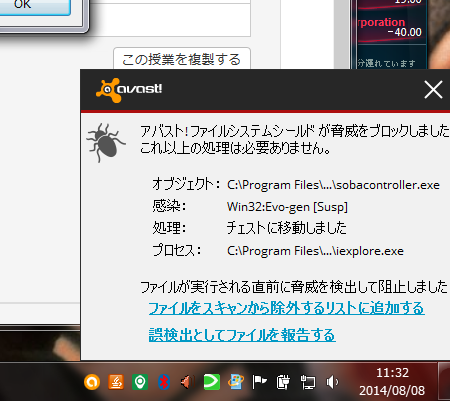Screen dimensions: 450x401
Task: Click the Win32:Evo-gen [Susp] infection text
Action: pyautogui.click(x=287, y=207)
